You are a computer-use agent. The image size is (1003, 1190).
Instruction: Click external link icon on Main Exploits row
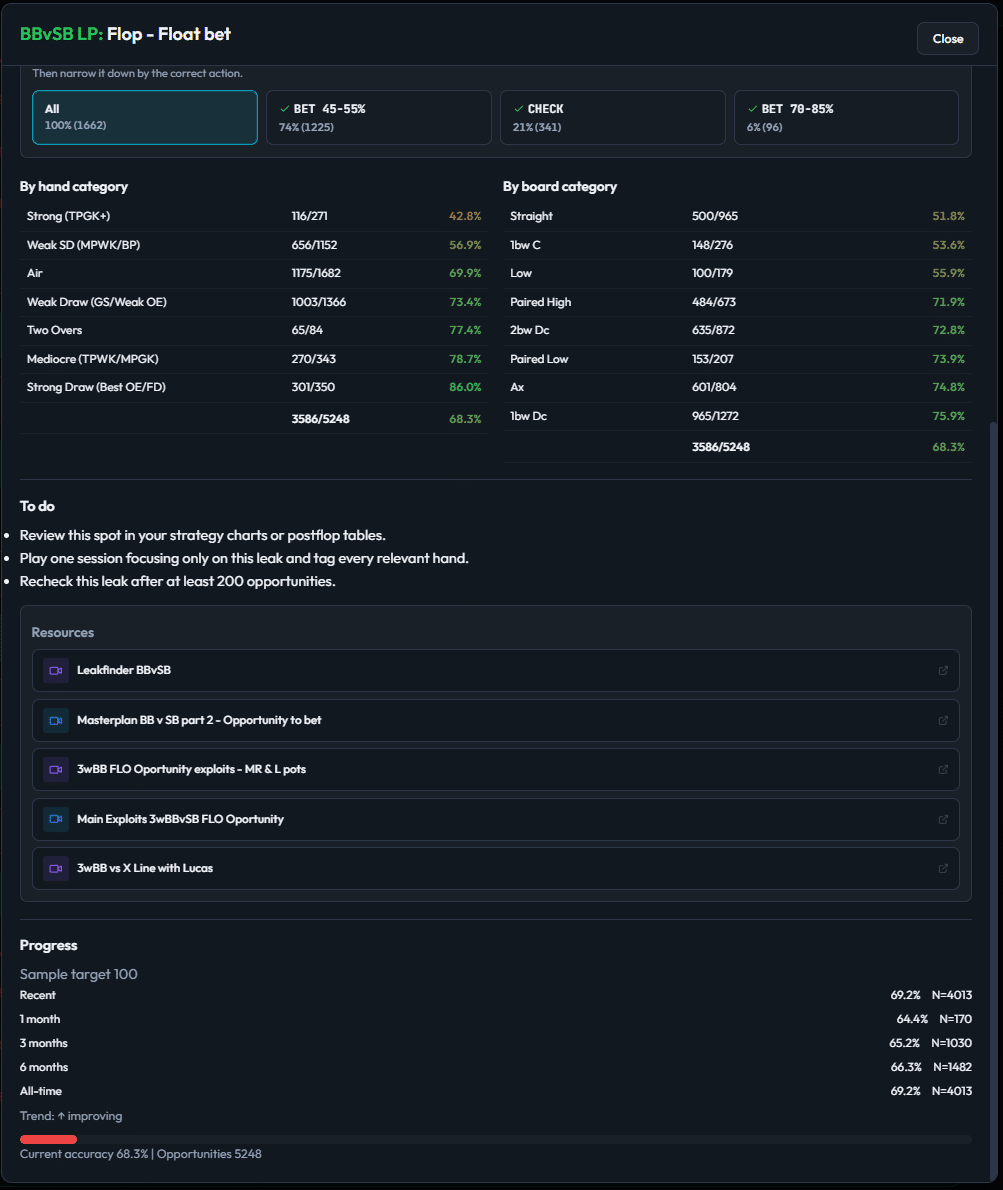(943, 819)
